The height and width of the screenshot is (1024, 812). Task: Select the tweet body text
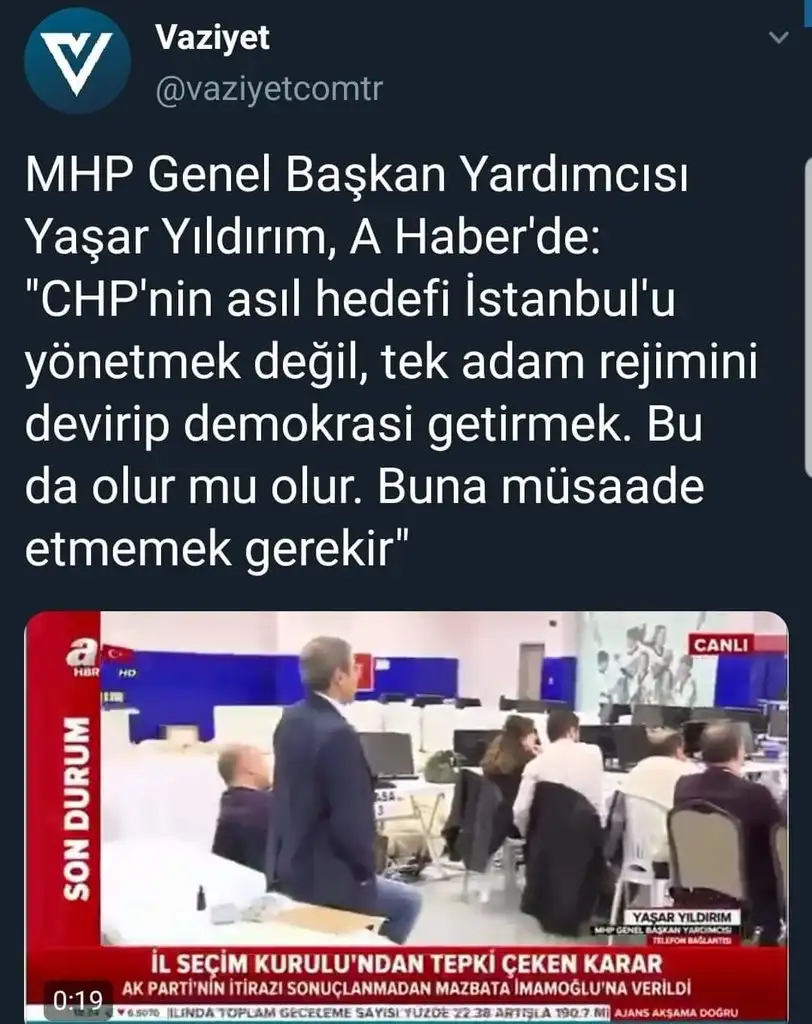point(391,361)
